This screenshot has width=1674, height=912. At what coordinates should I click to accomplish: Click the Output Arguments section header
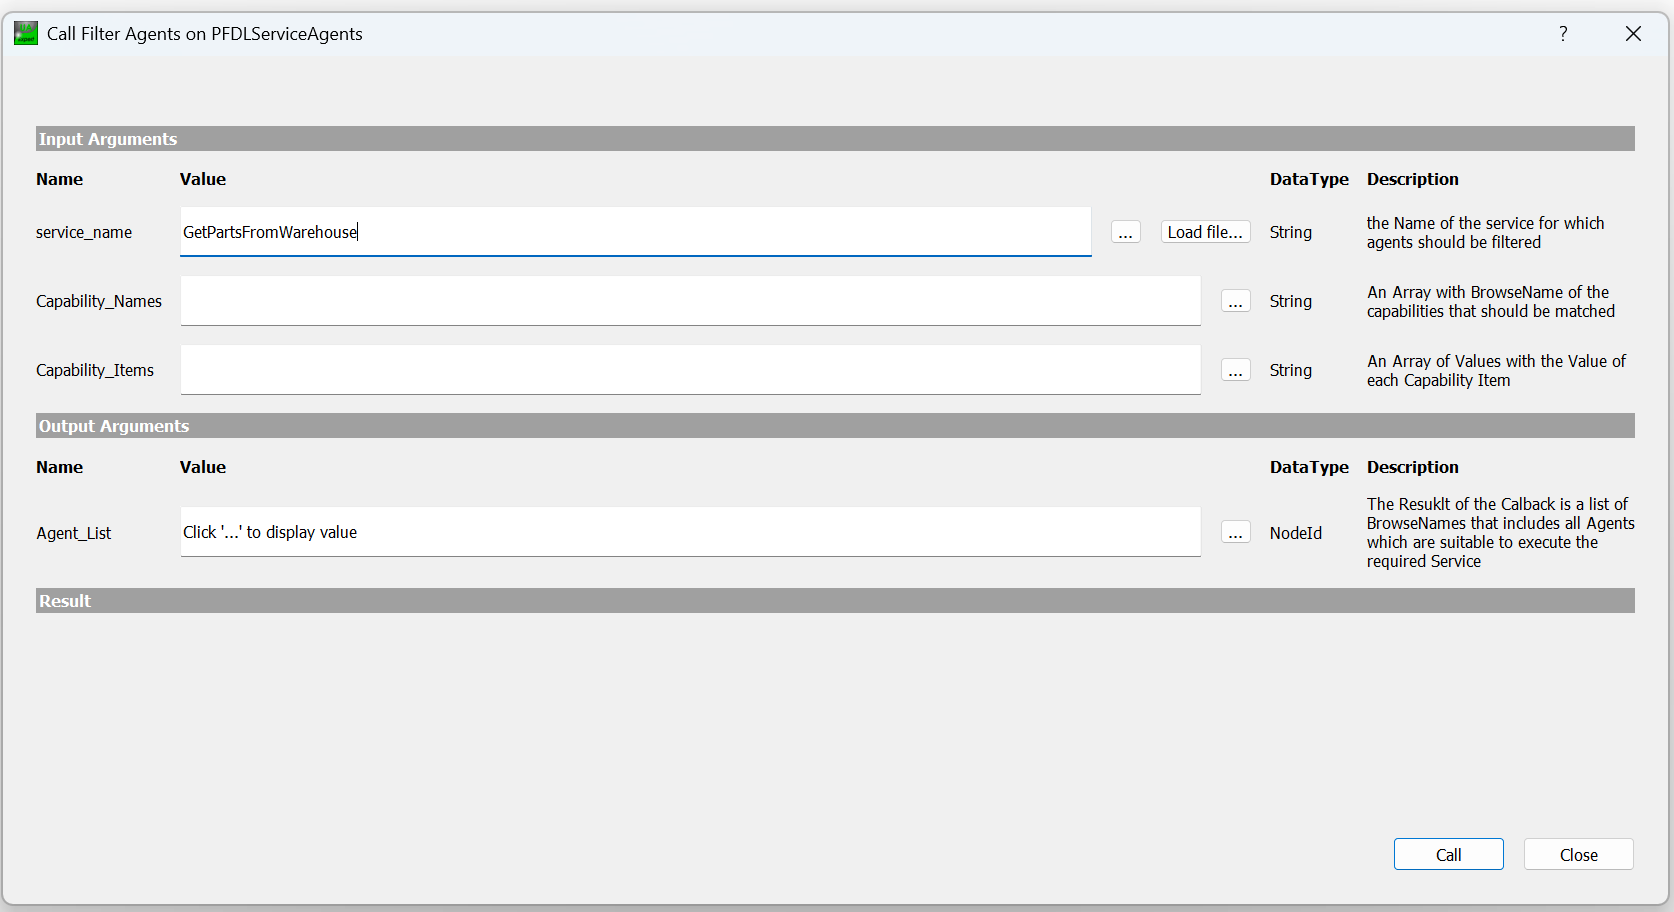tap(835, 426)
